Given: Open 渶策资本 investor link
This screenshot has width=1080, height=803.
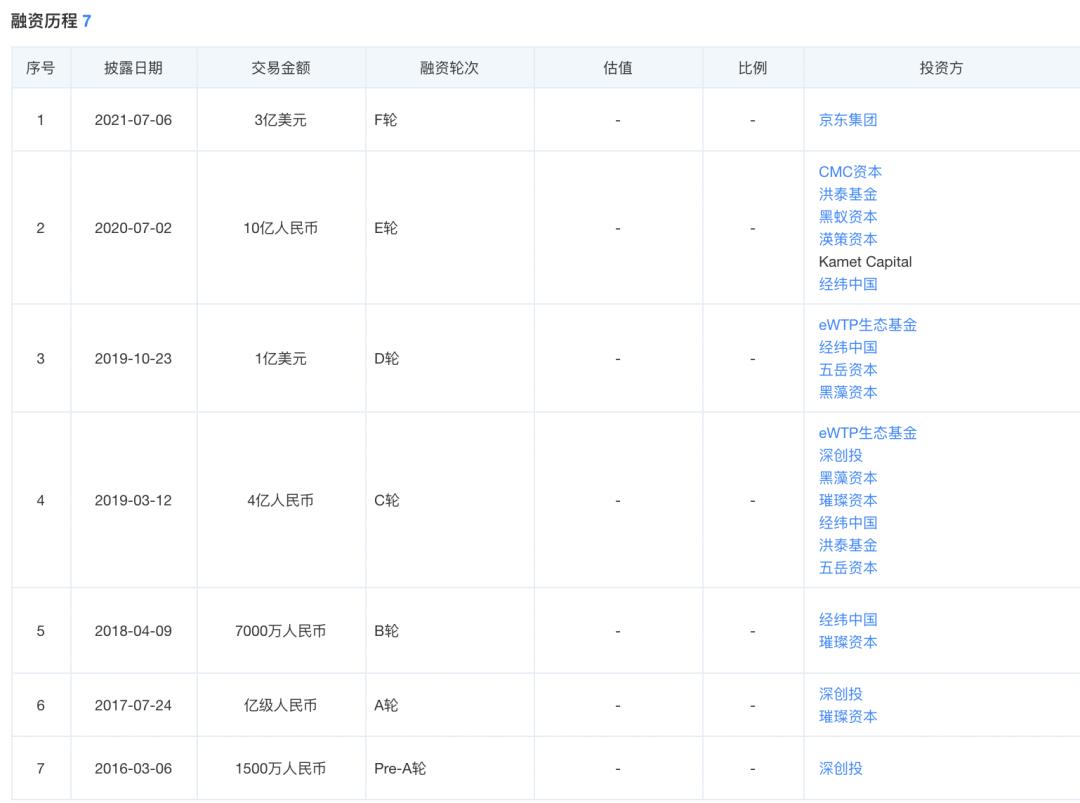Looking at the screenshot, I should click(847, 239).
